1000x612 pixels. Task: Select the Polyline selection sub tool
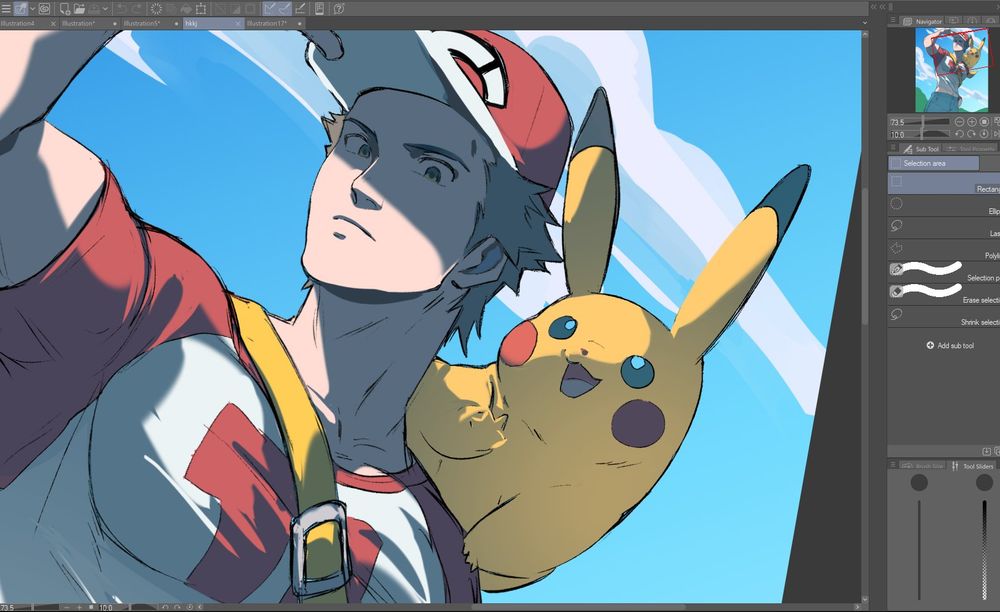(x=944, y=250)
